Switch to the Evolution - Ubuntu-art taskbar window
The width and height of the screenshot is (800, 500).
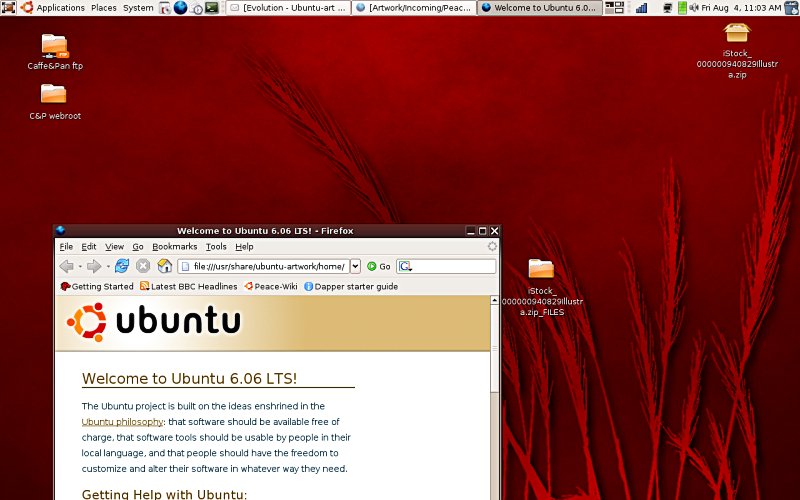pos(289,8)
